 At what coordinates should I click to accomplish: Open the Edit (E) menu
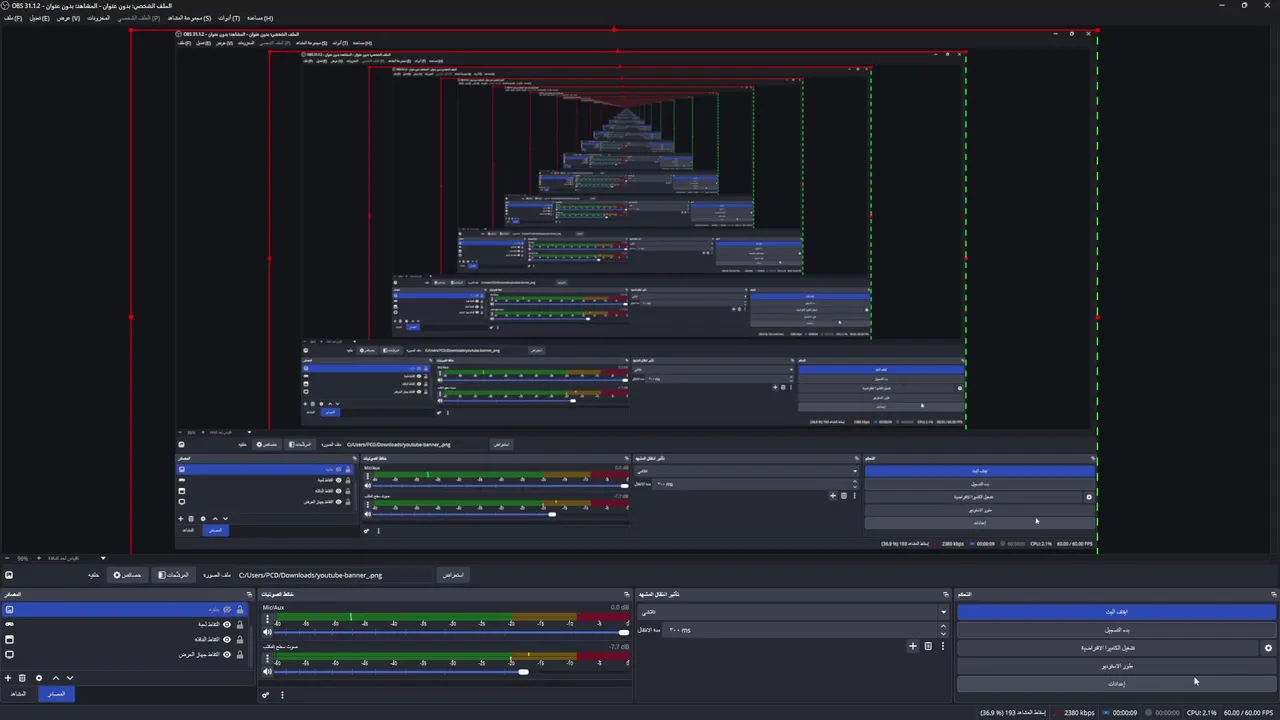(39, 18)
